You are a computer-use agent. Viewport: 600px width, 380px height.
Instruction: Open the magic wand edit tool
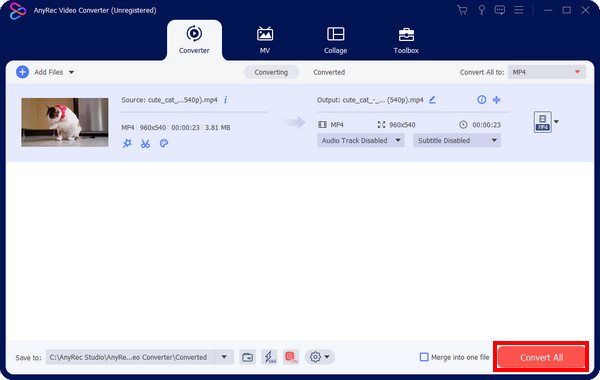coord(127,144)
